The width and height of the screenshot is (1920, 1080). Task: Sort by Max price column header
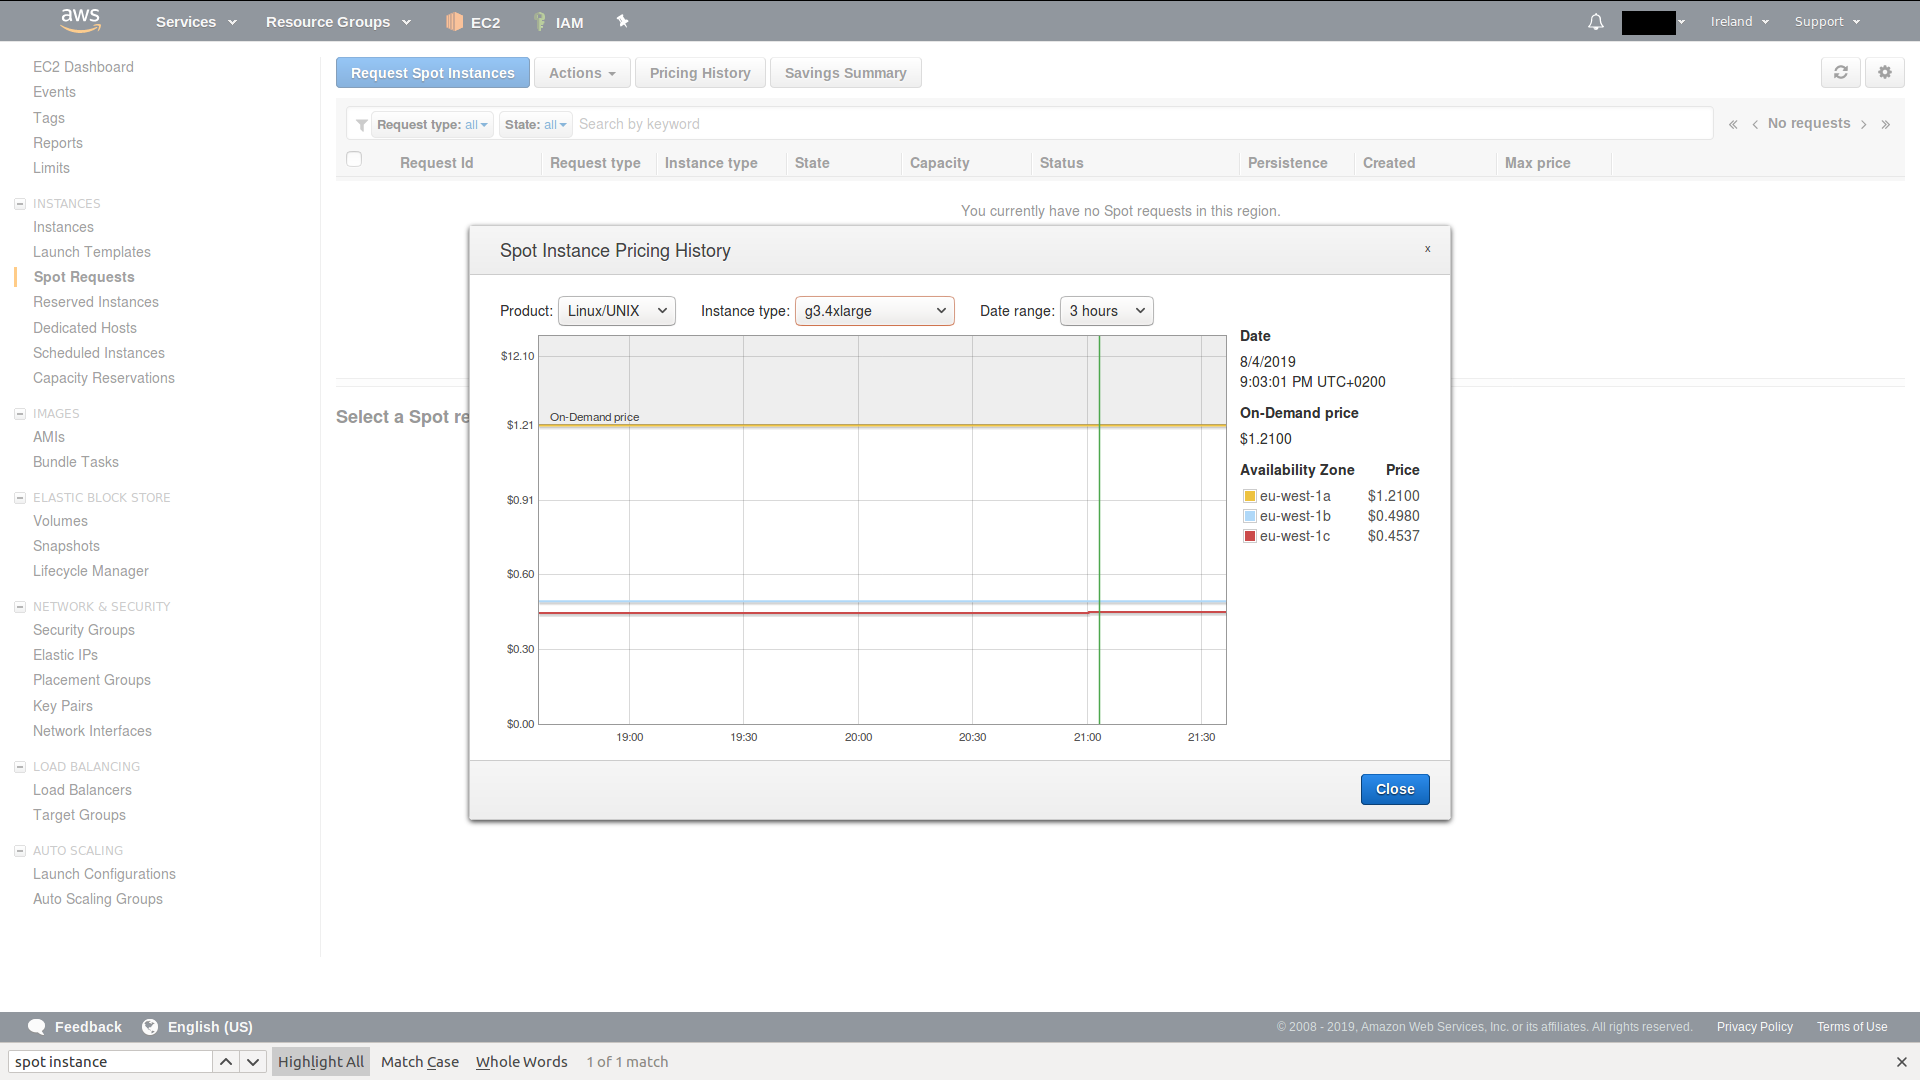pos(1537,163)
